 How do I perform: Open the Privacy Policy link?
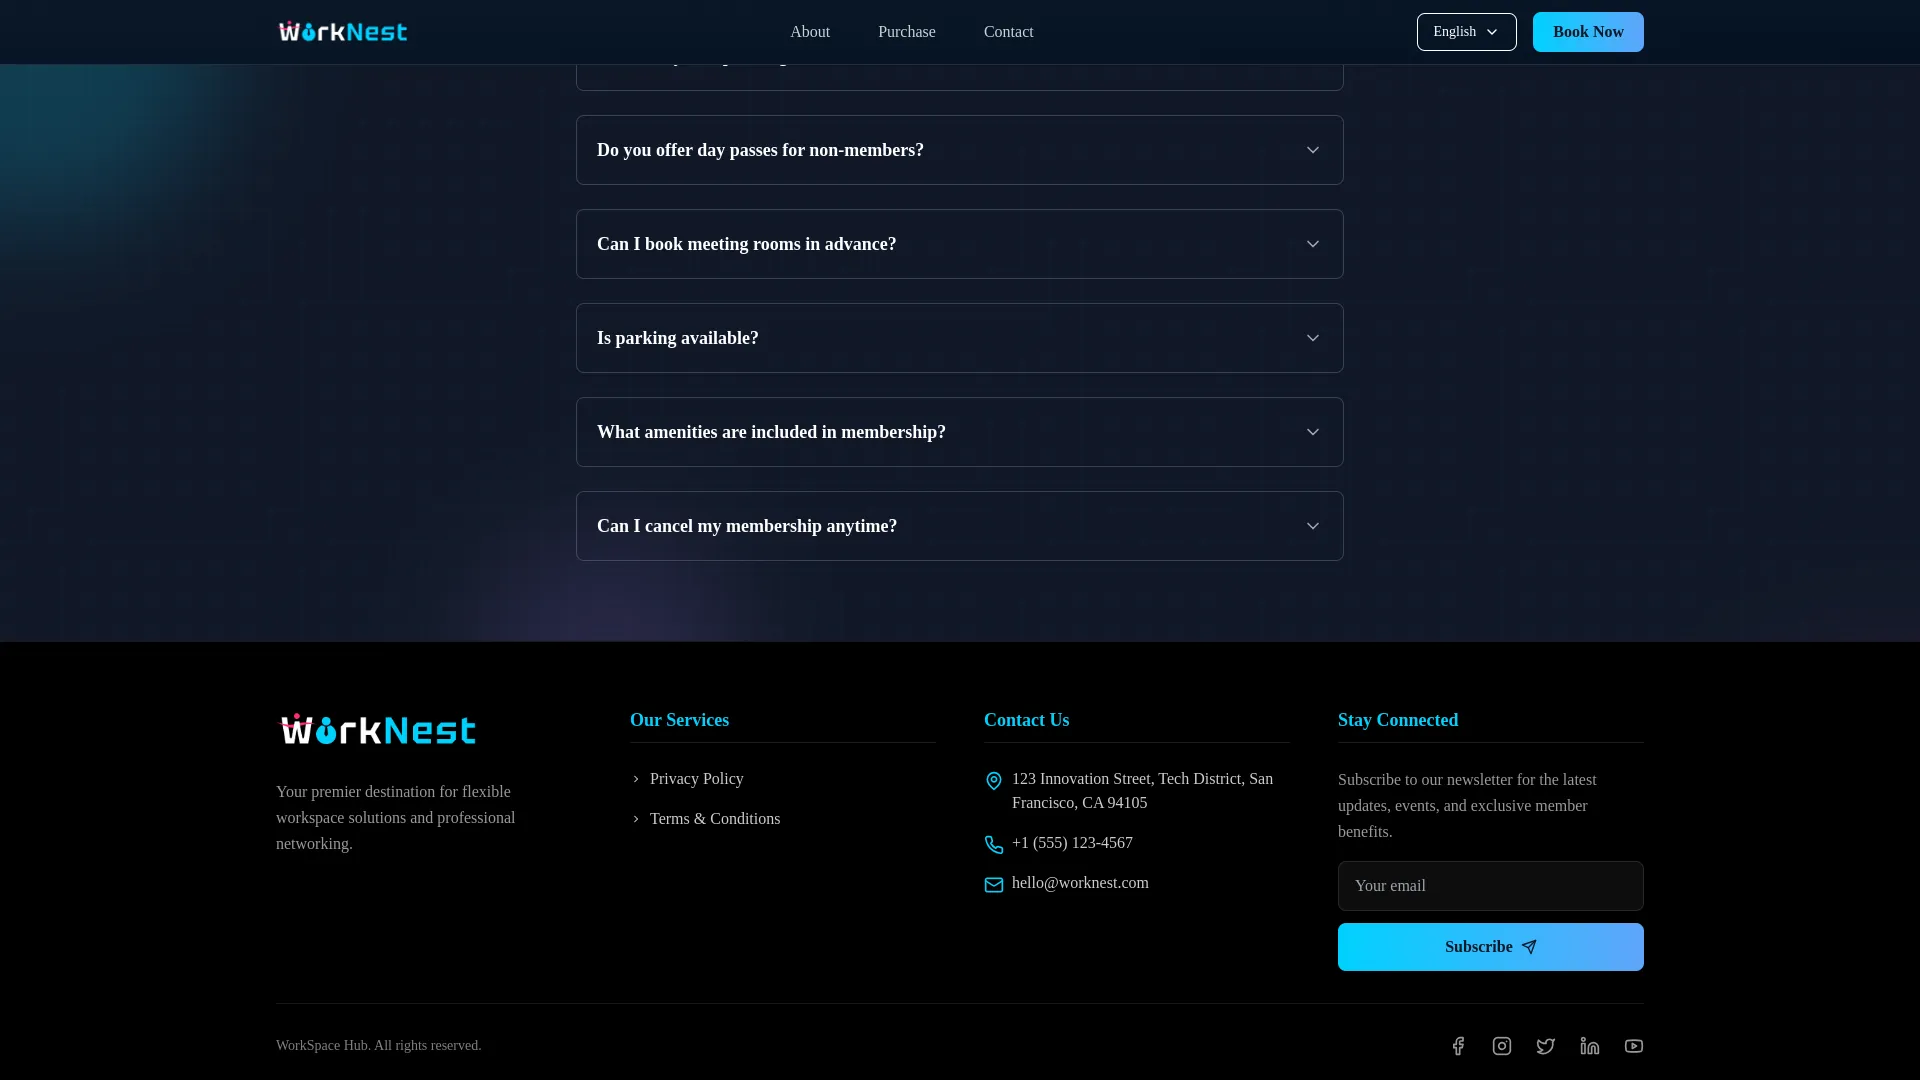(x=696, y=779)
